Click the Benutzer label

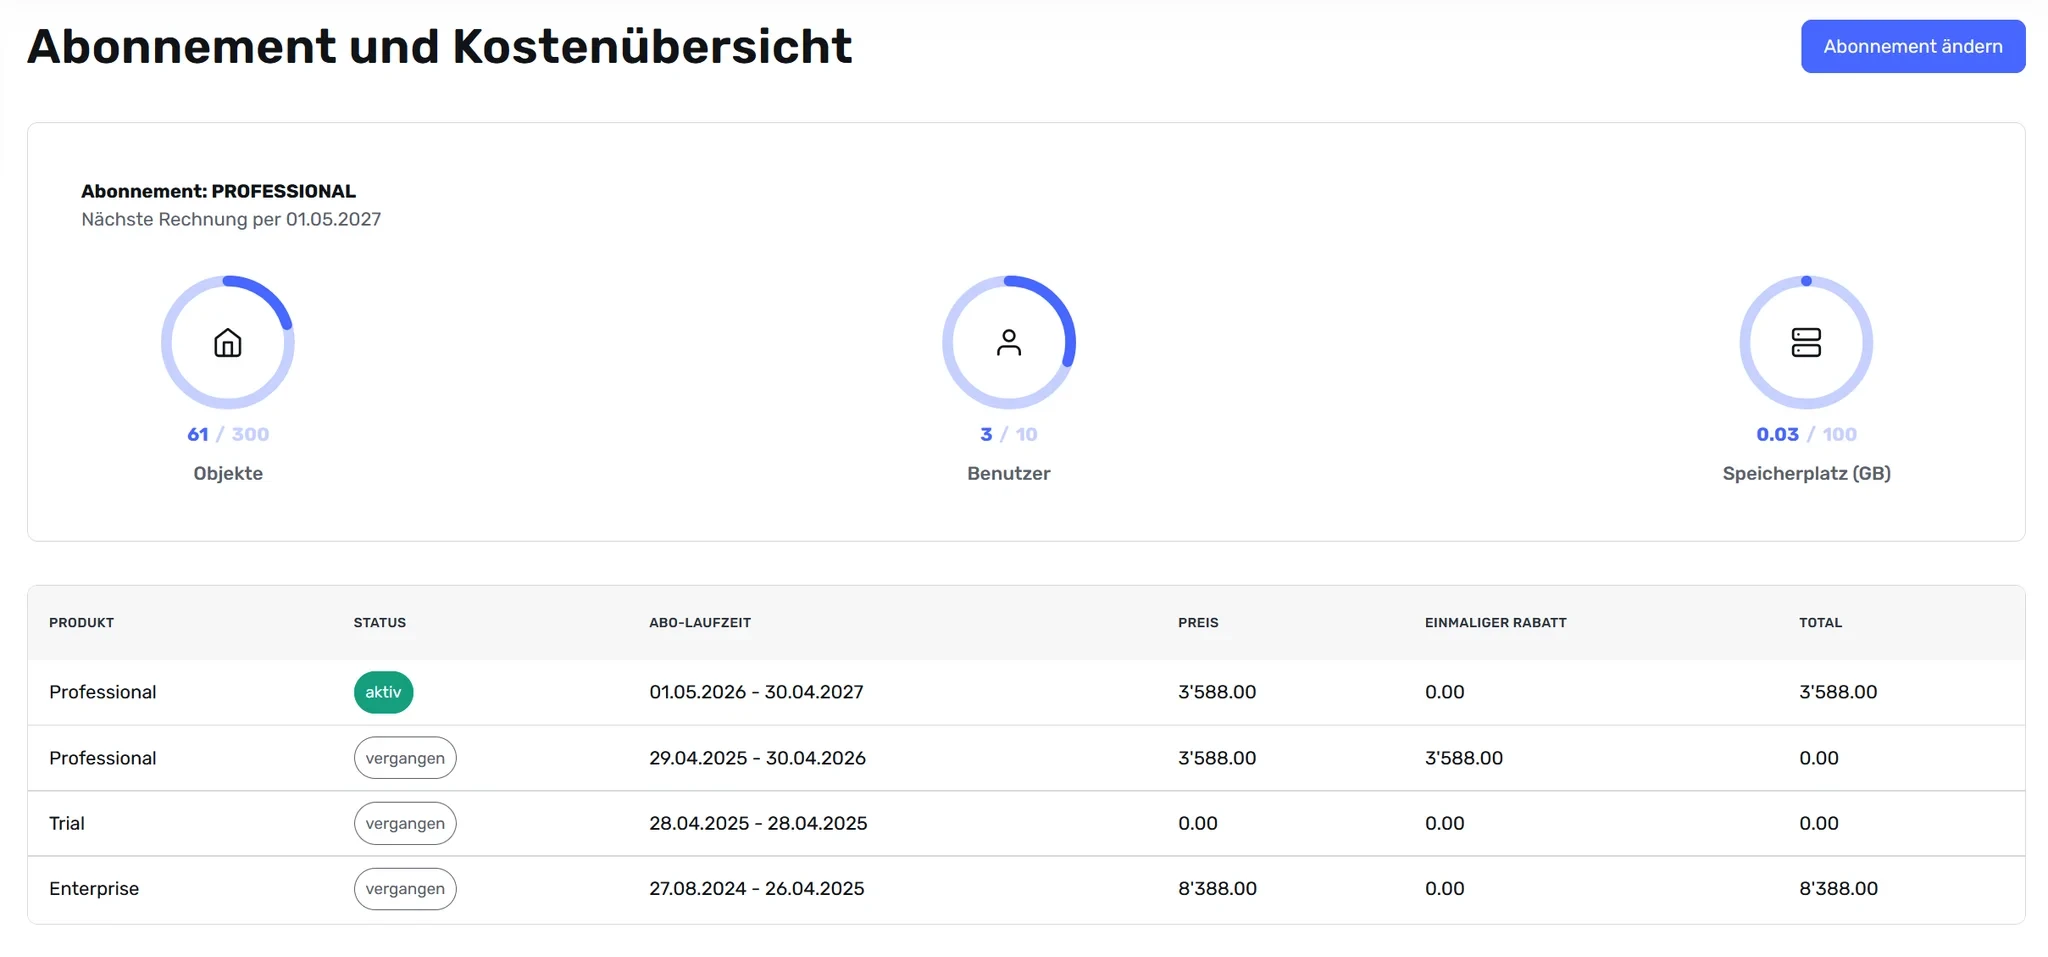1009,473
